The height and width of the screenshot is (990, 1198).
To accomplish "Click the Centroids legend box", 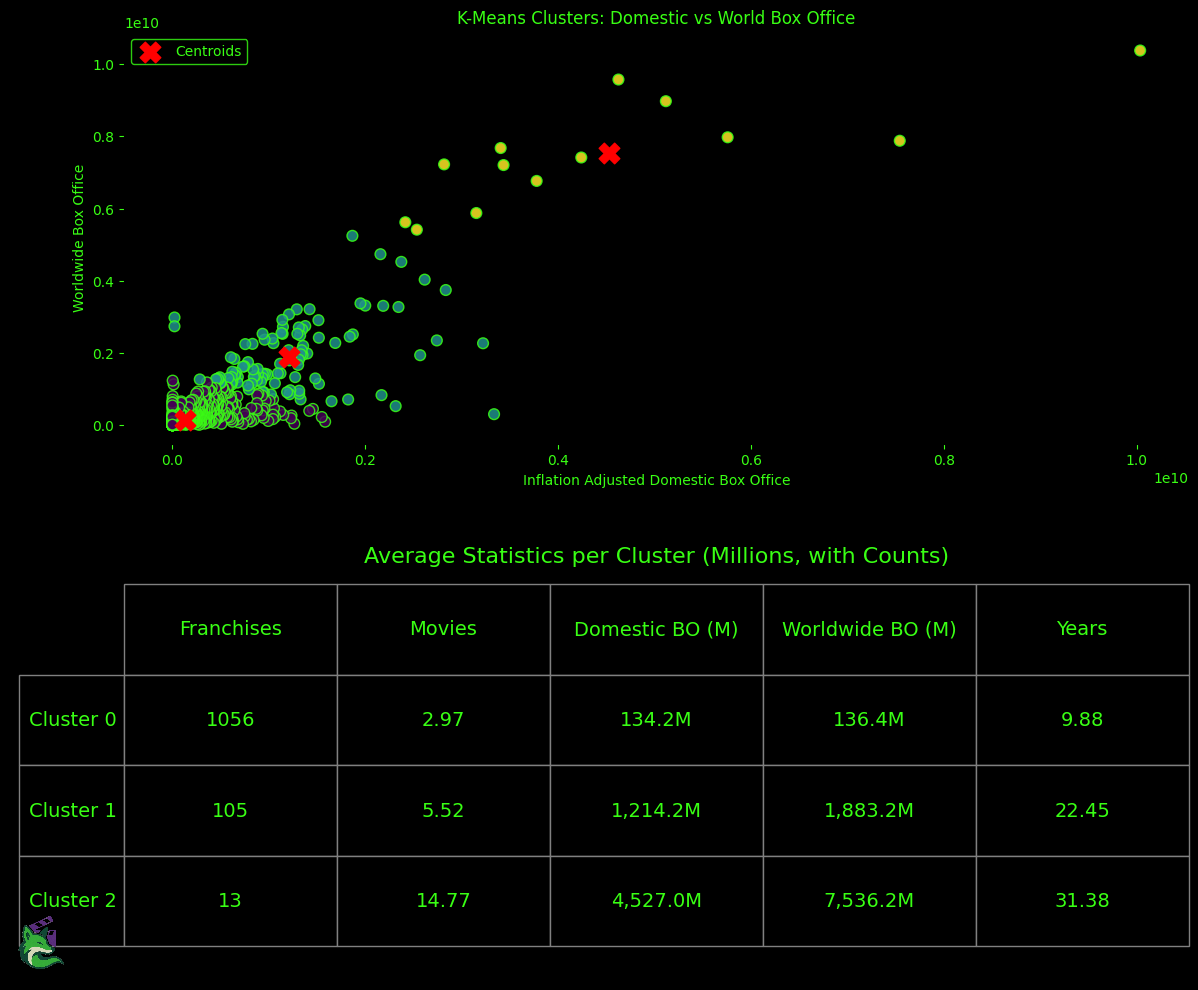I will [x=189, y=51].
